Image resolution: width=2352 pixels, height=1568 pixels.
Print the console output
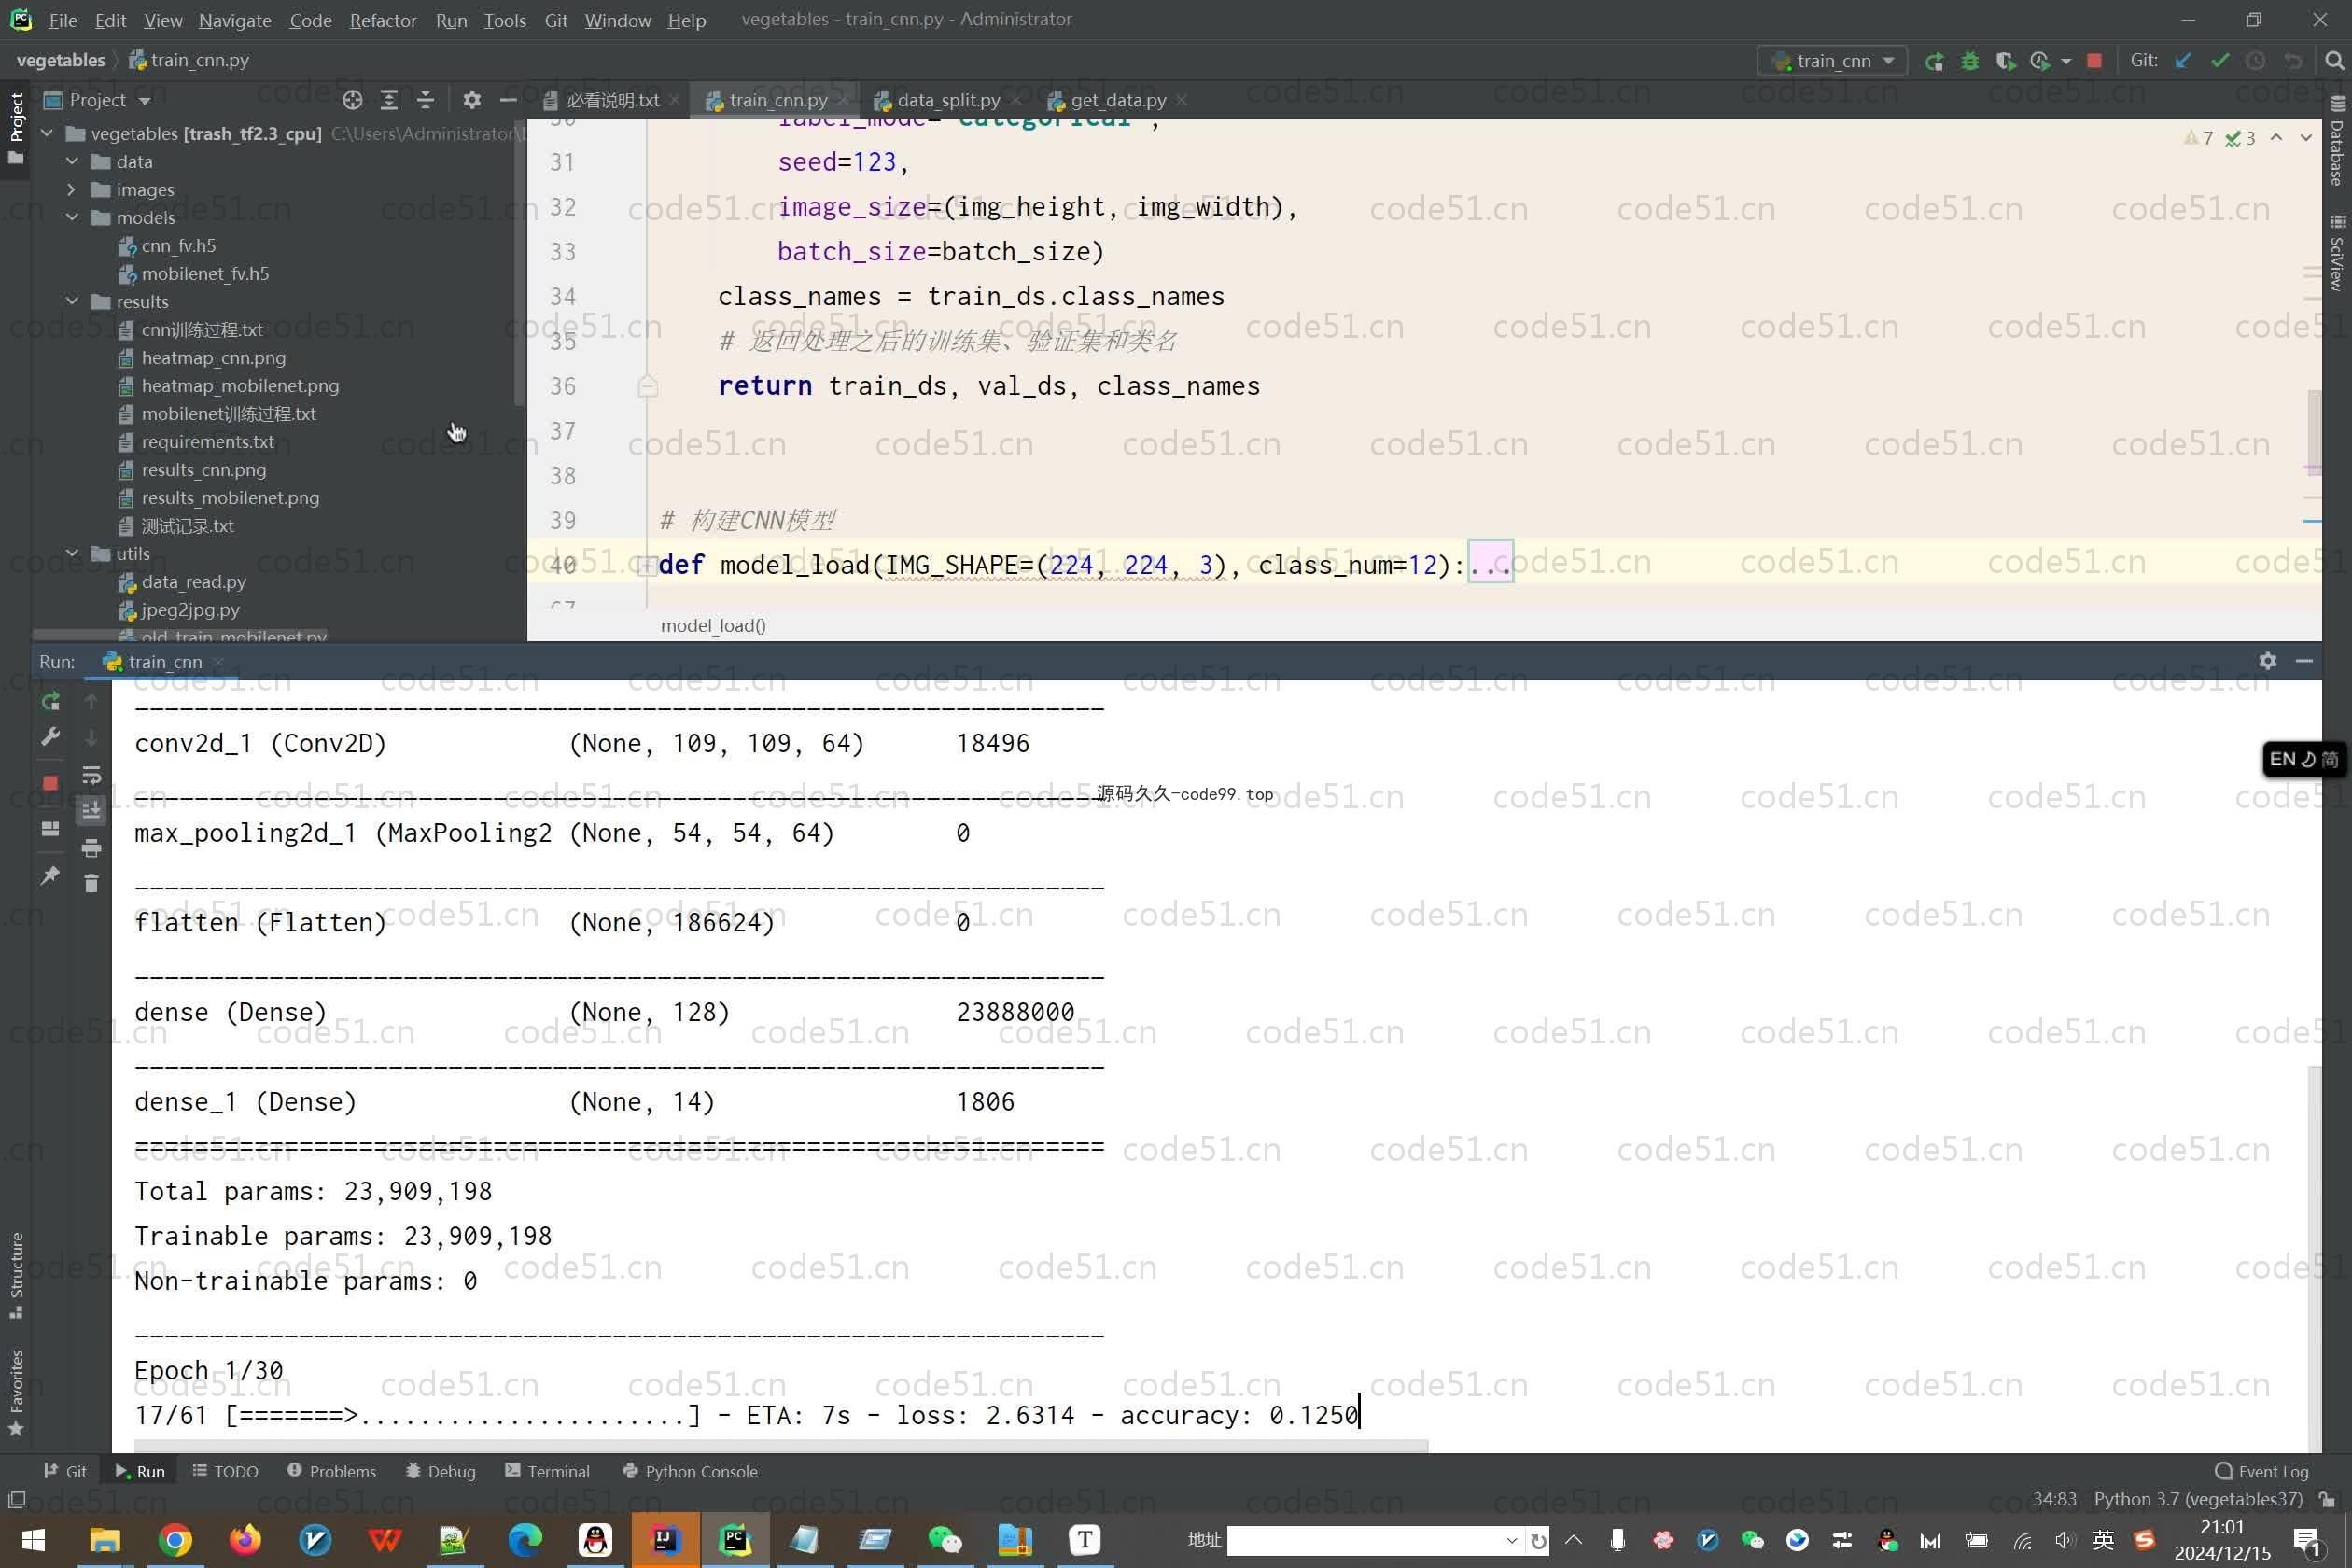pyautogui.click(x=91, y=848)
